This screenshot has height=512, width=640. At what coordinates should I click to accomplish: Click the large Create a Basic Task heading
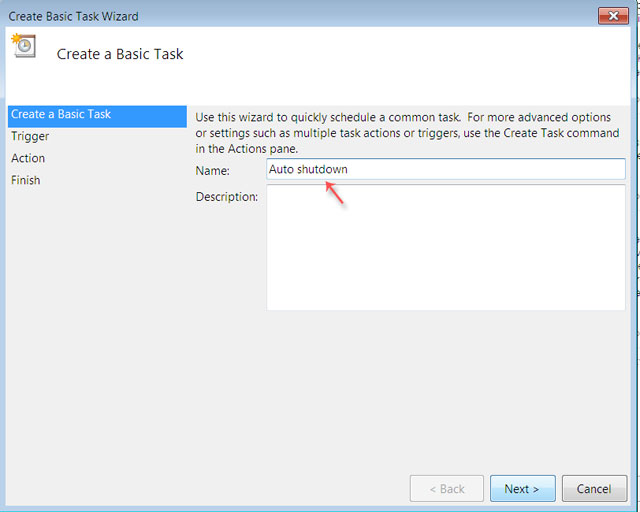(120, 54)
